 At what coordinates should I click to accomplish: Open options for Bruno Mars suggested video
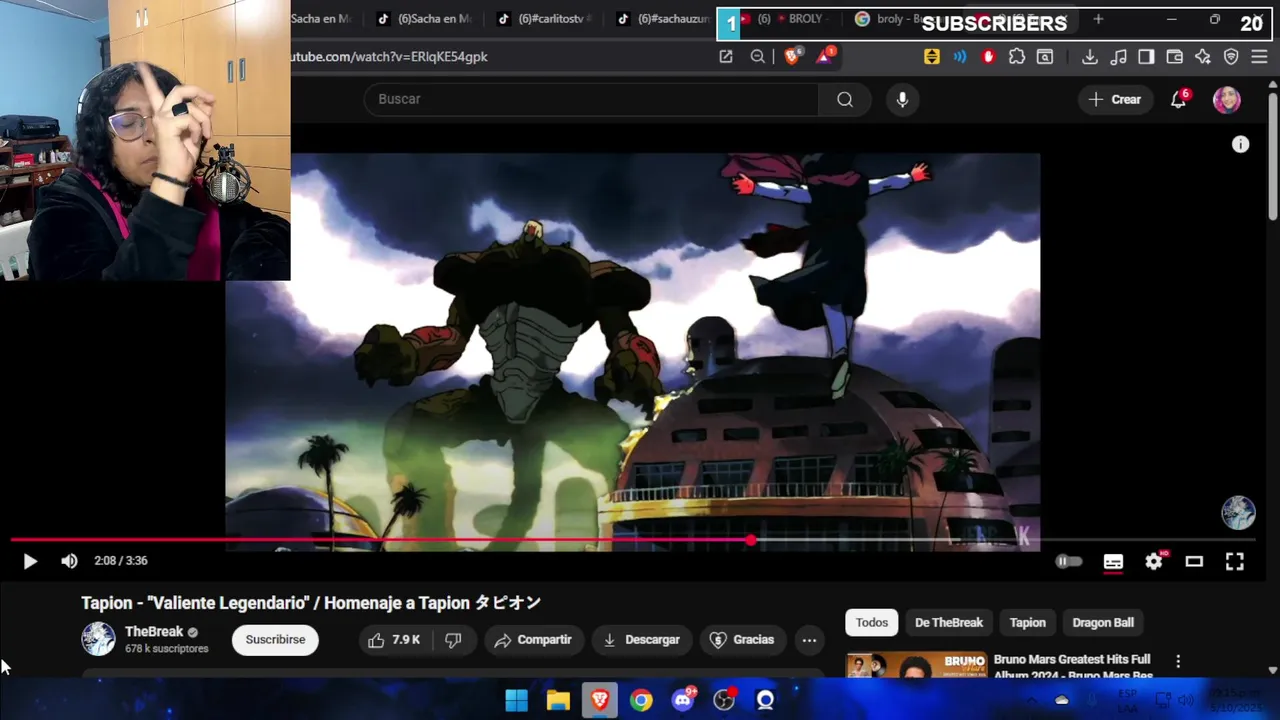[x=1178, y=661]
